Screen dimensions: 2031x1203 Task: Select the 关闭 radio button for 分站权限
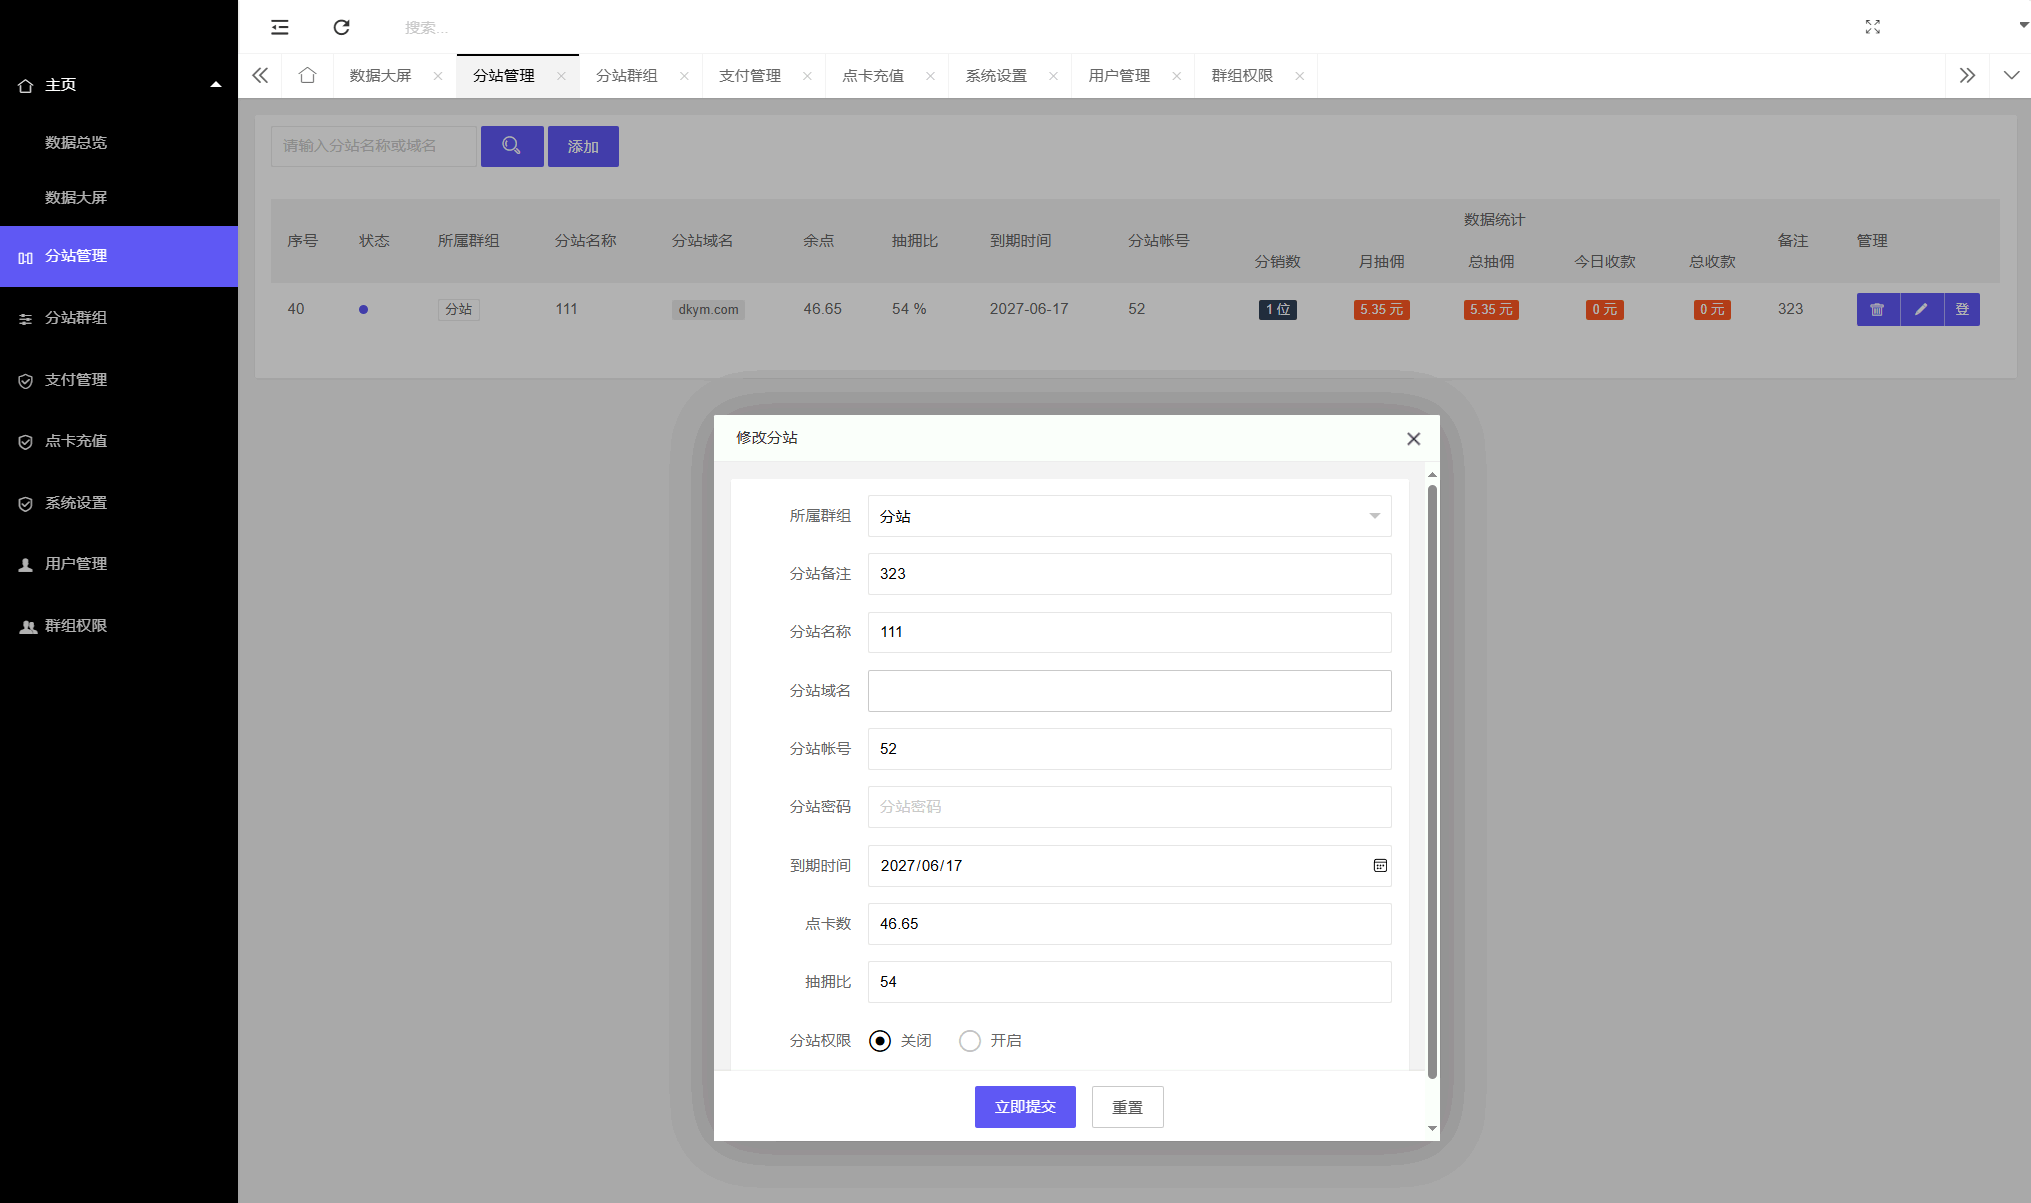[x=879, y=1040]
